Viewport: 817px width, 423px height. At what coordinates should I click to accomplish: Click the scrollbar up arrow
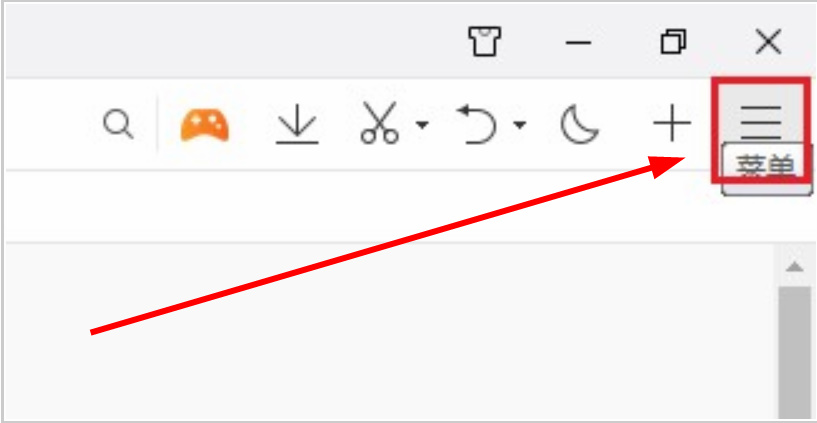coord(795,267)
